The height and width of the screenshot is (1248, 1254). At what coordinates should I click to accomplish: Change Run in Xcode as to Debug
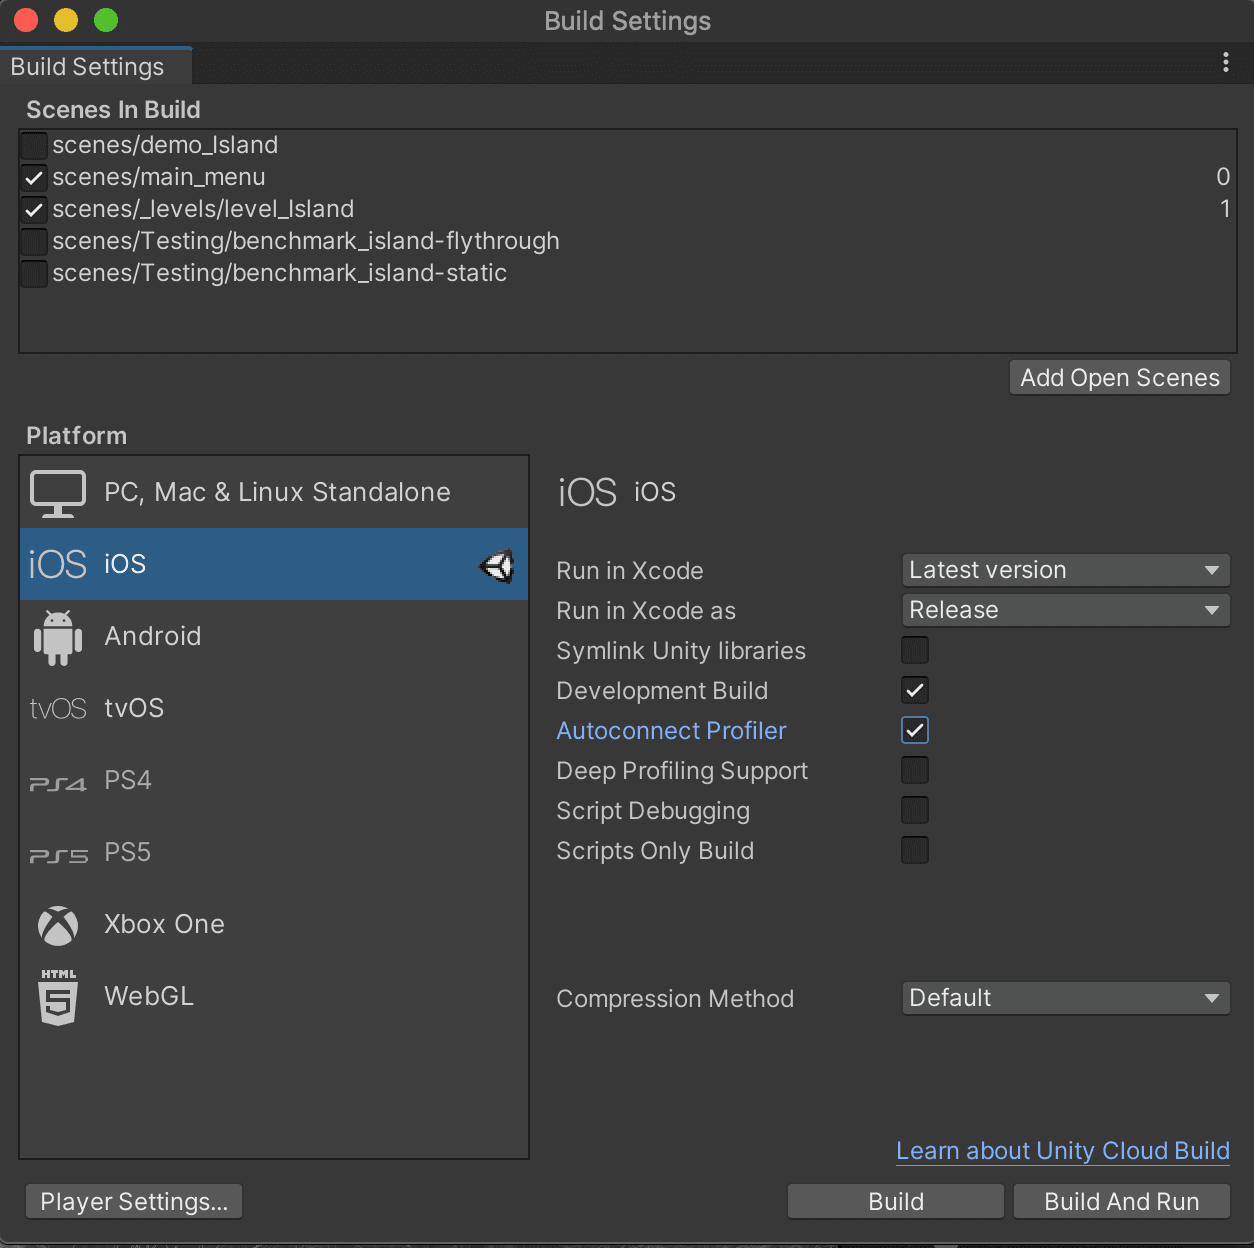point(1065,609)
